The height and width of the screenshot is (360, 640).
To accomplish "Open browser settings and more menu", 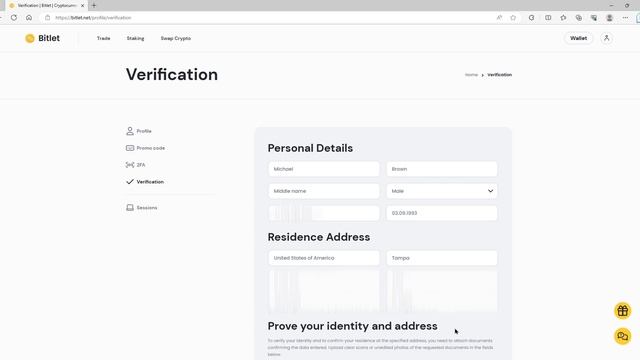I will pyautogui.click(x=625, y=18).
